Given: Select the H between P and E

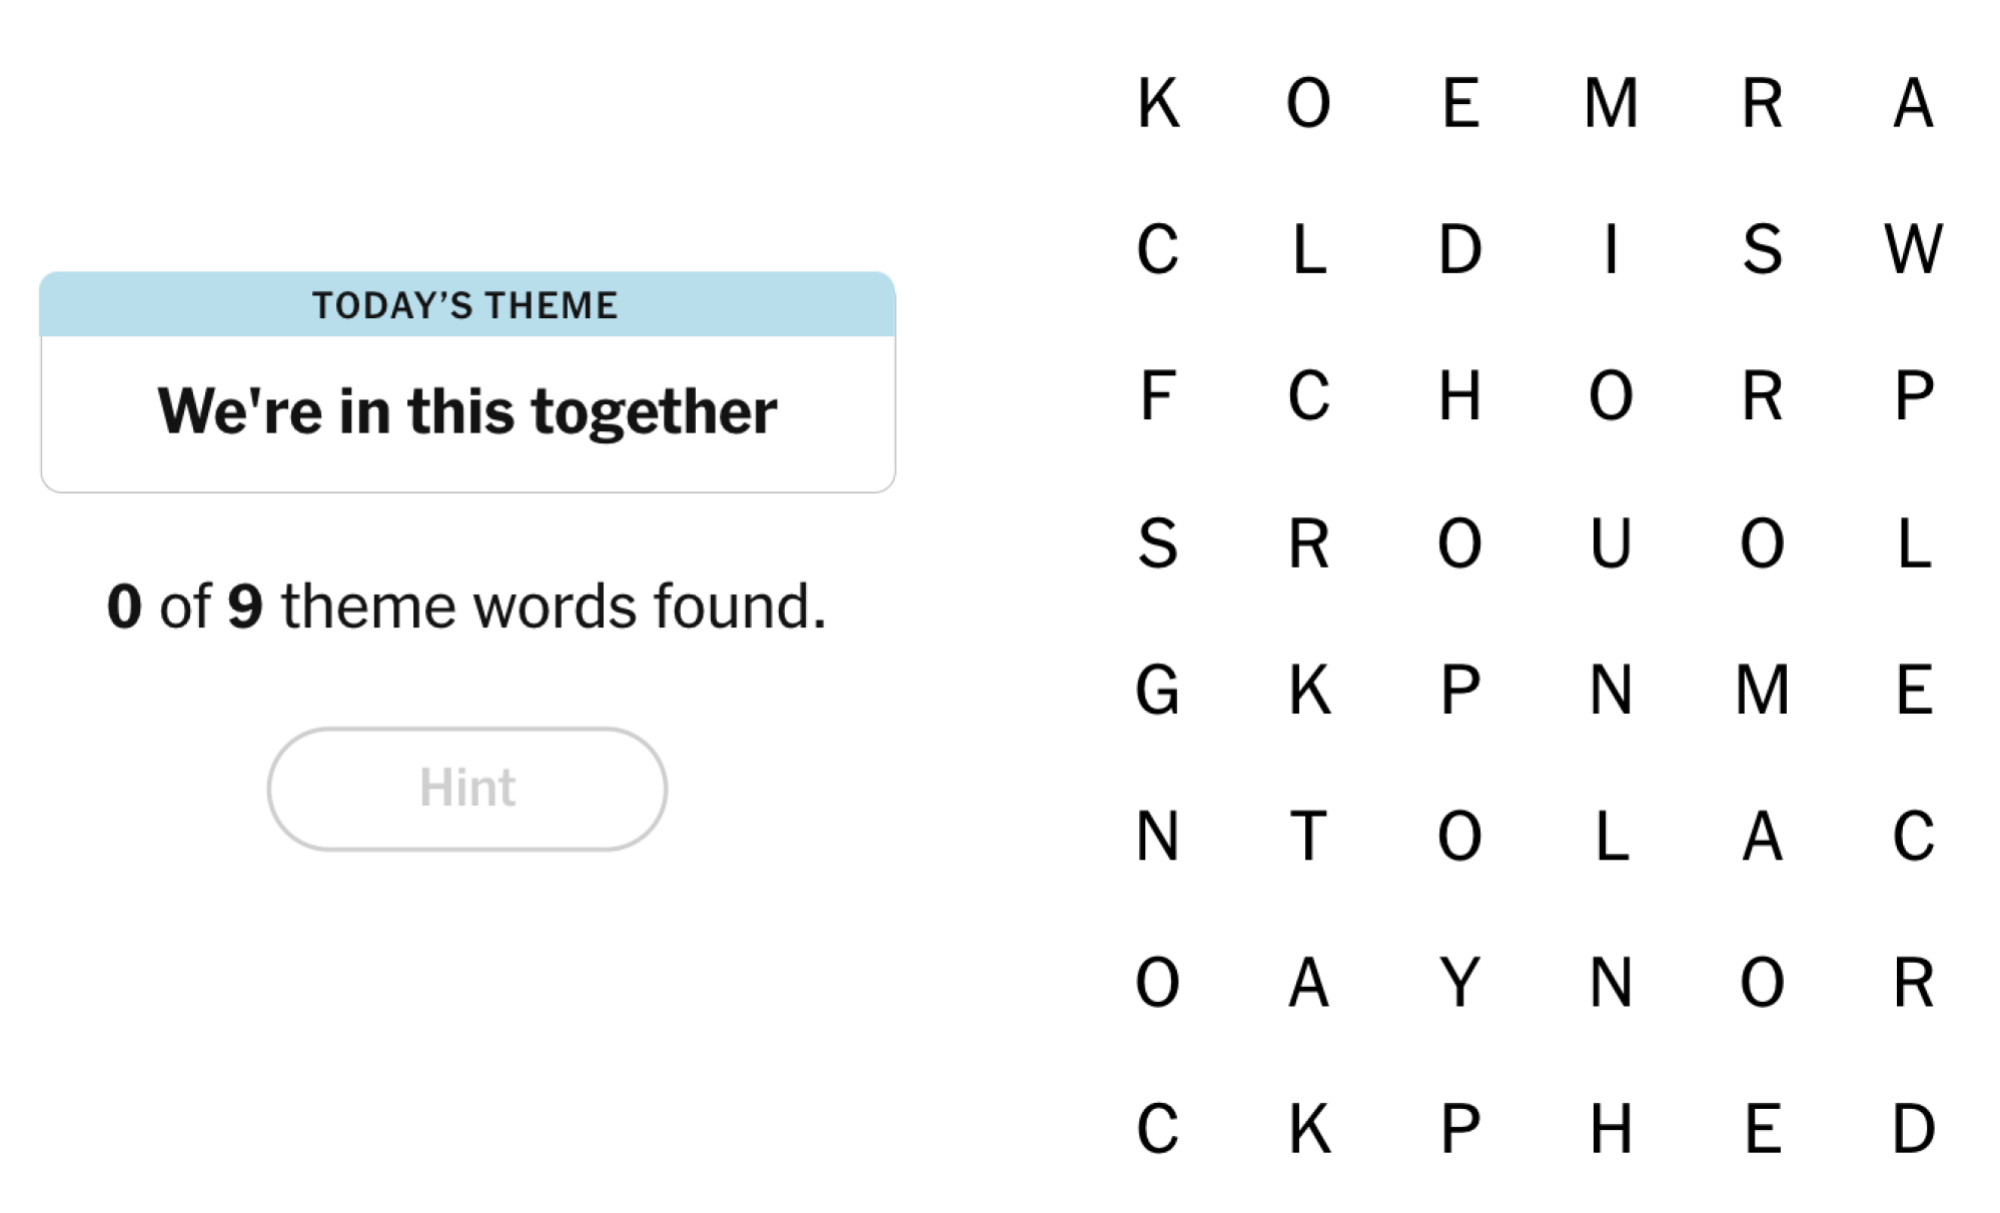Looking at the screenshot, I should click(x=1610, y=1129).
